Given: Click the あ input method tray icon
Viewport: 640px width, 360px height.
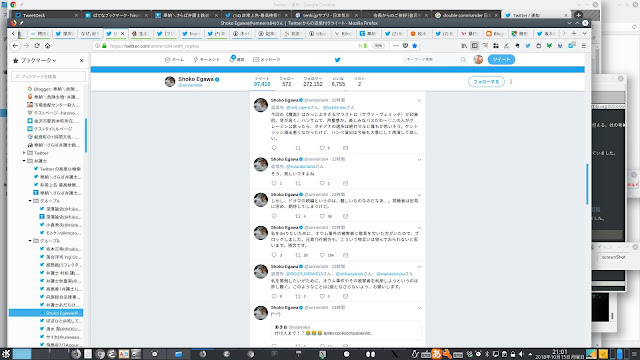Looking at the screenshot, I should point(436,354).
